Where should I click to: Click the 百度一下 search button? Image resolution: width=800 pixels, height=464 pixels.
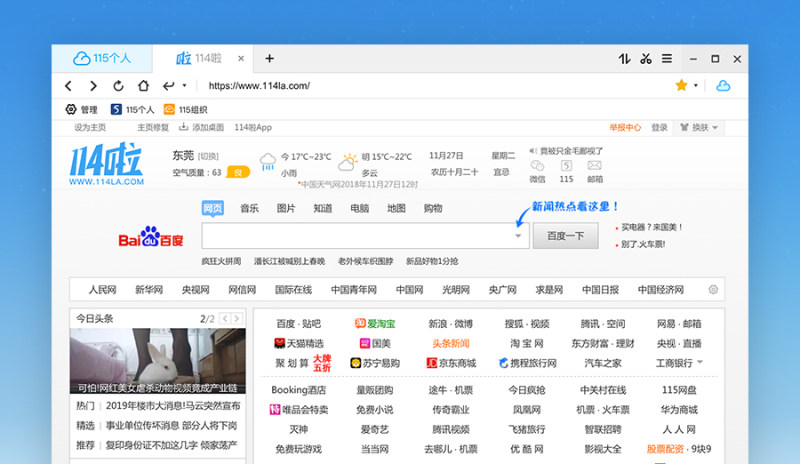(x=565, y=236)
